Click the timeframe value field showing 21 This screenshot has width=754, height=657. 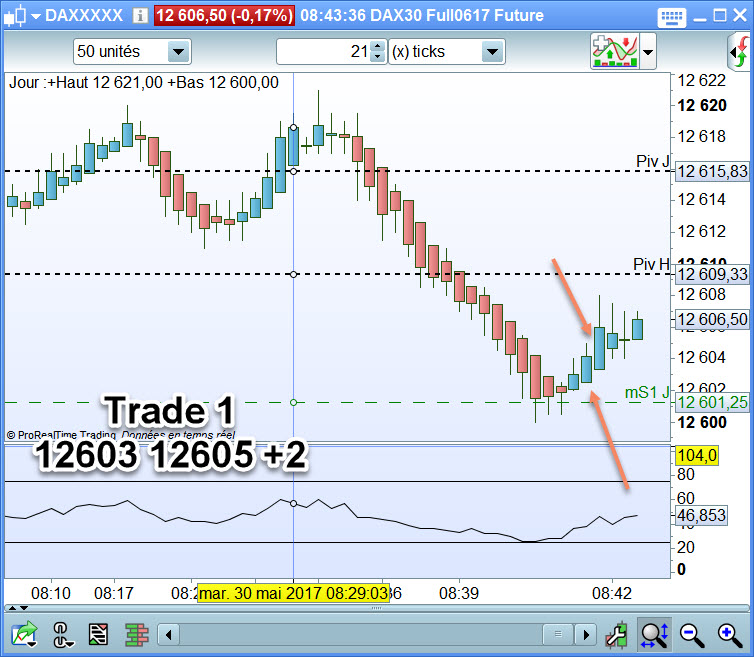click(x=323, y=51)
